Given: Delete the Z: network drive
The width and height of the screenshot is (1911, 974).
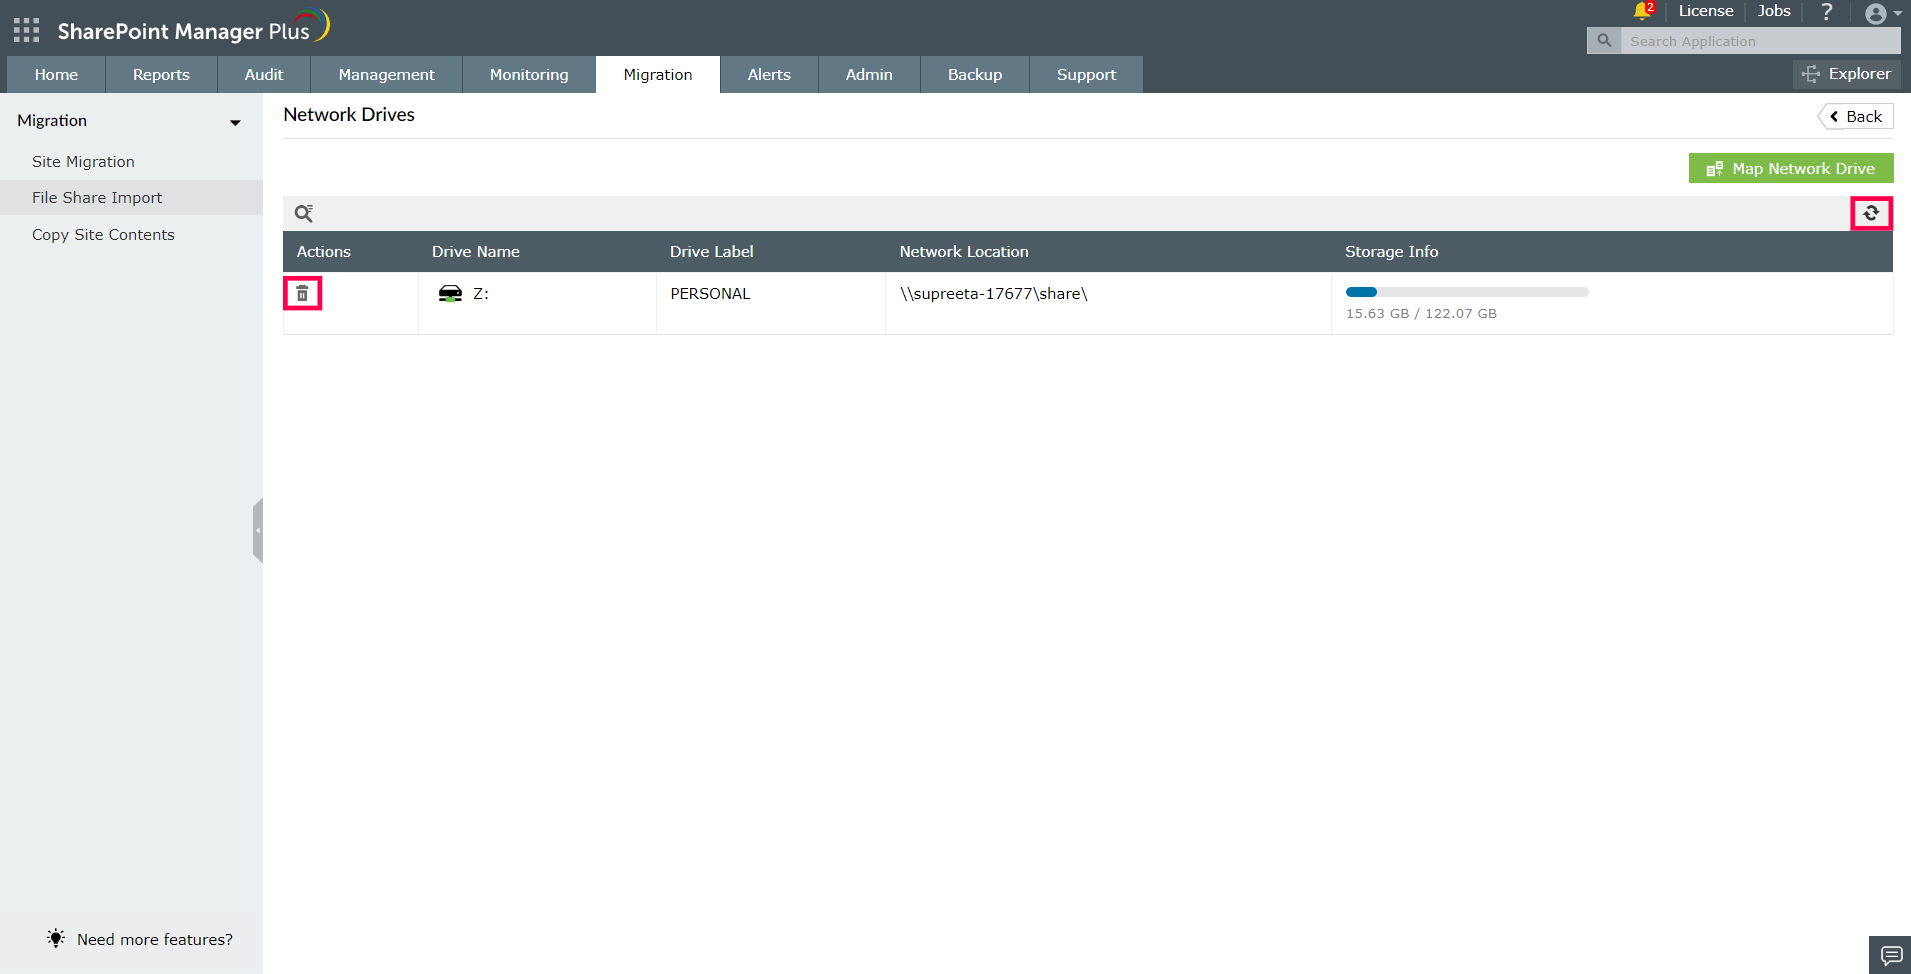Looking at the screenshot, I should 302,294.
